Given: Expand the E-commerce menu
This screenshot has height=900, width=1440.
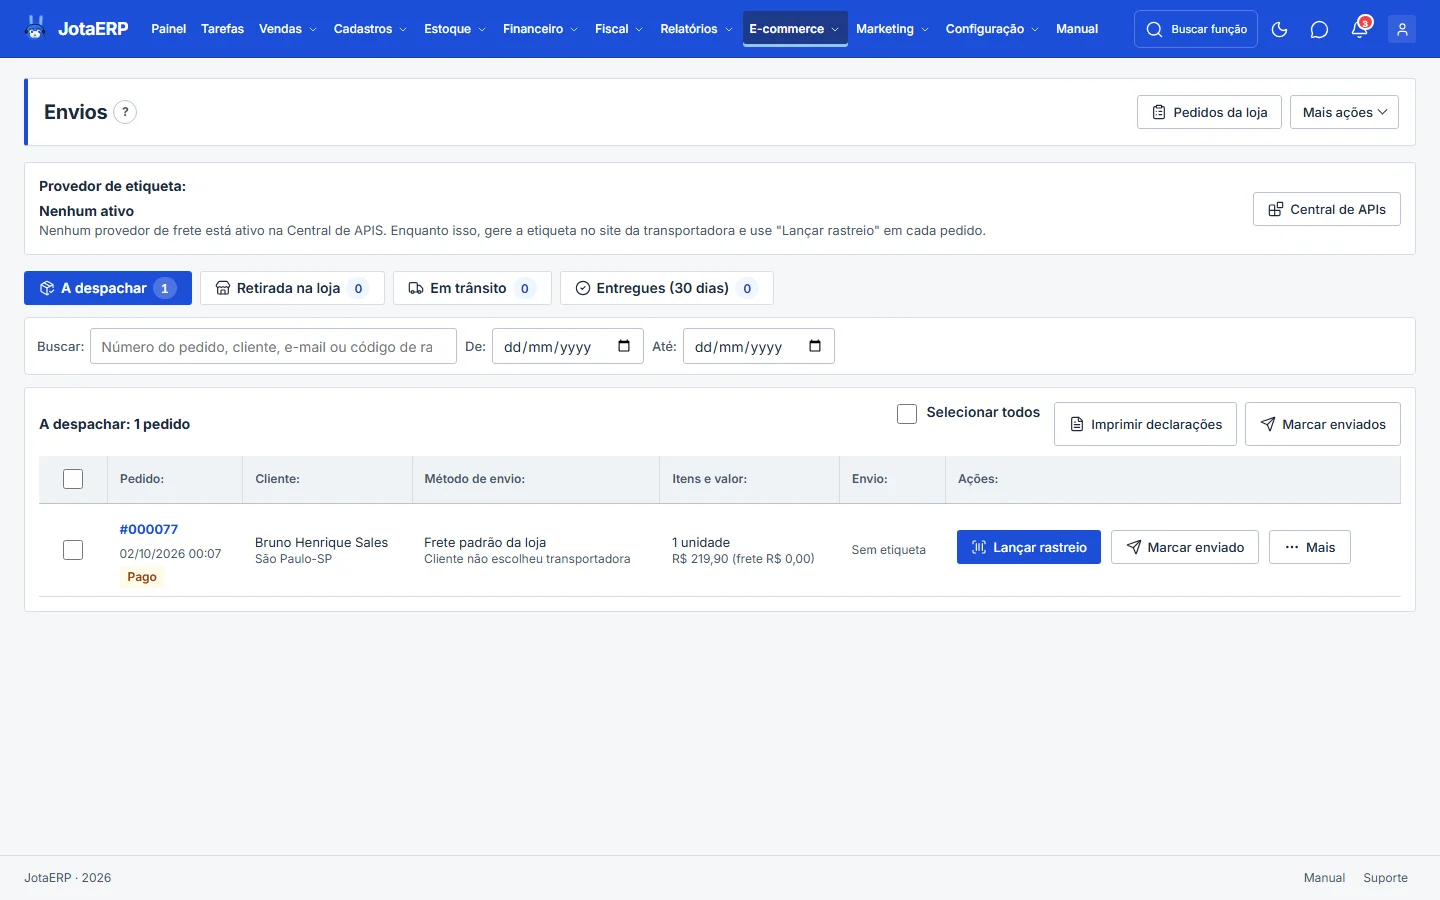Looking at the screenshot, I should (x=795, y=29).
